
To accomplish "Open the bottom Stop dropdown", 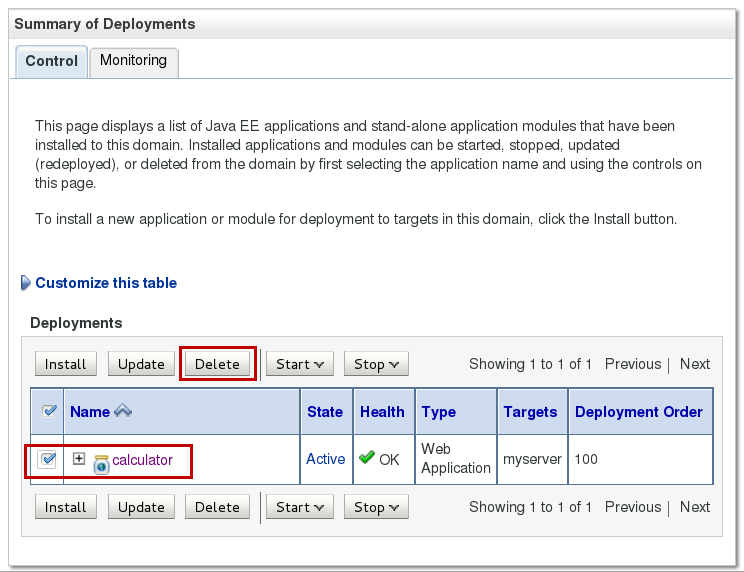I will [376, 507].
